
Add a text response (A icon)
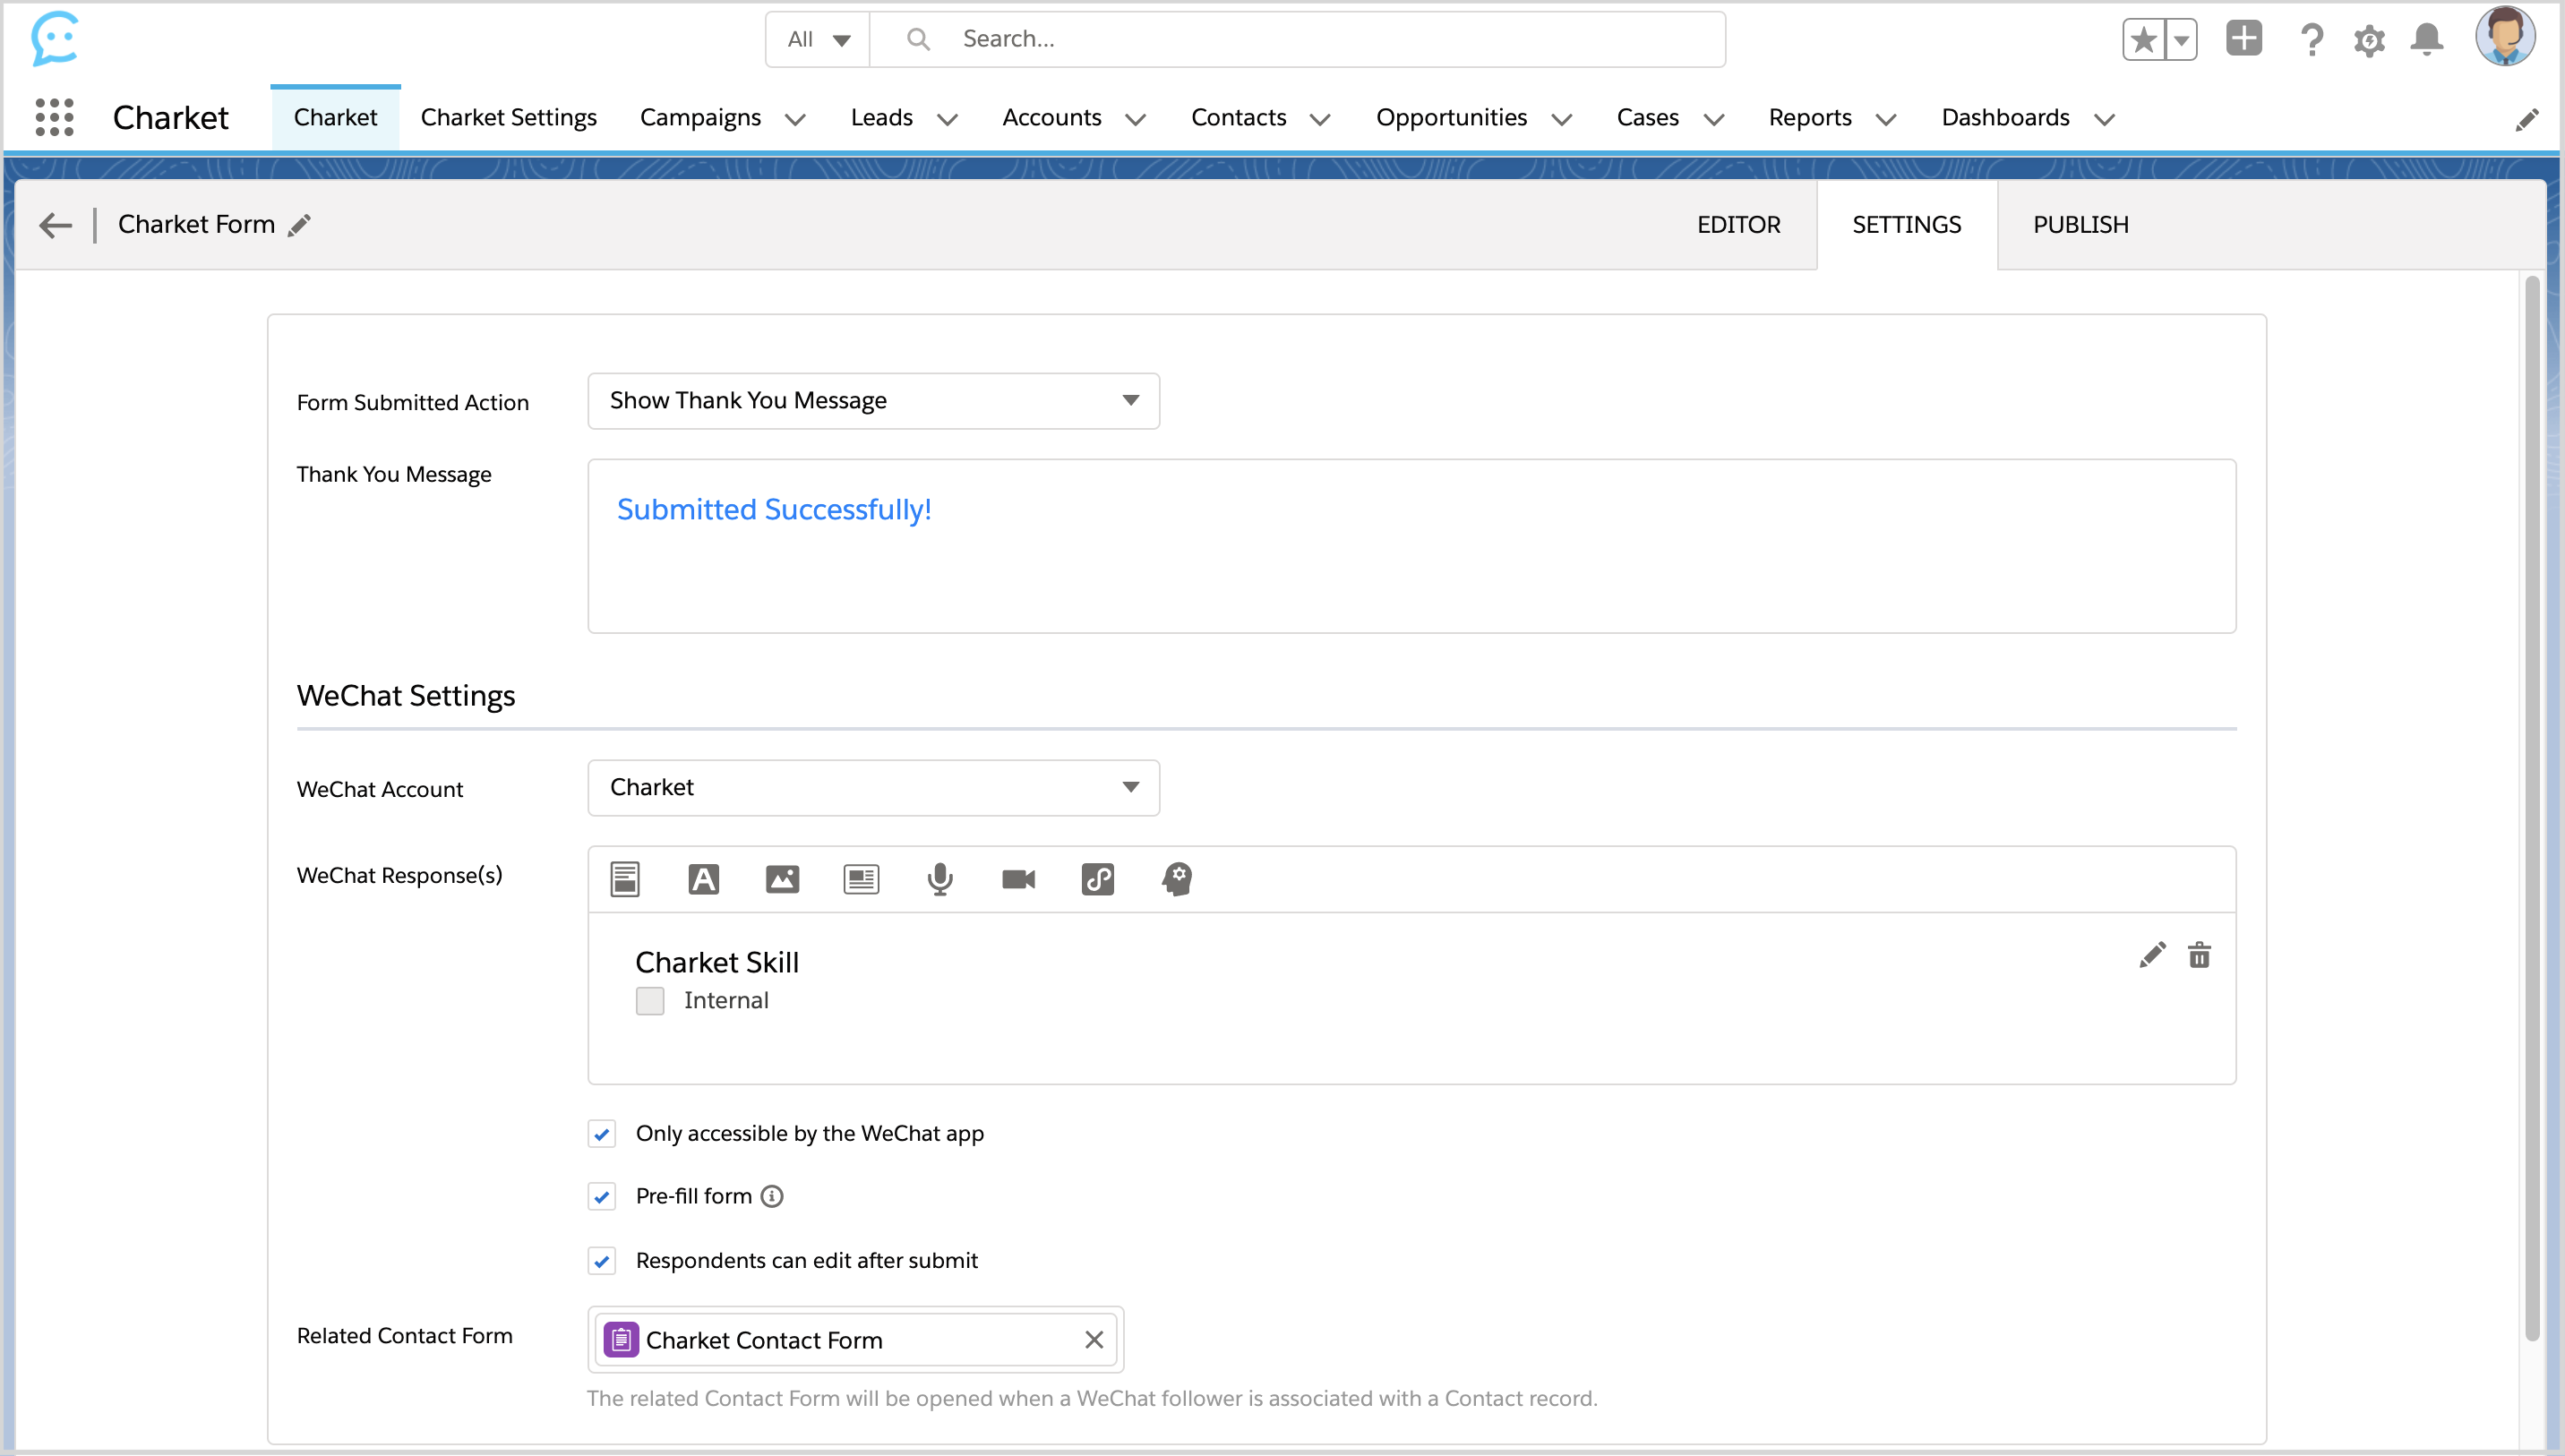[703, 879]
